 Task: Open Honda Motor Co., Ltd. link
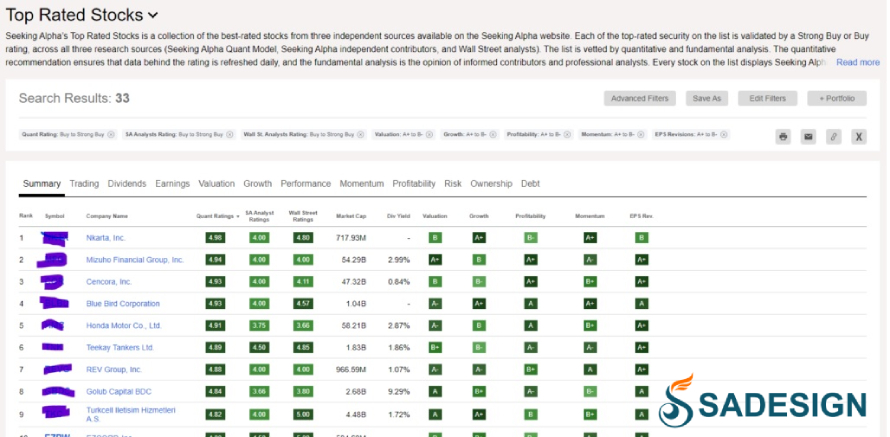(124, 326)
